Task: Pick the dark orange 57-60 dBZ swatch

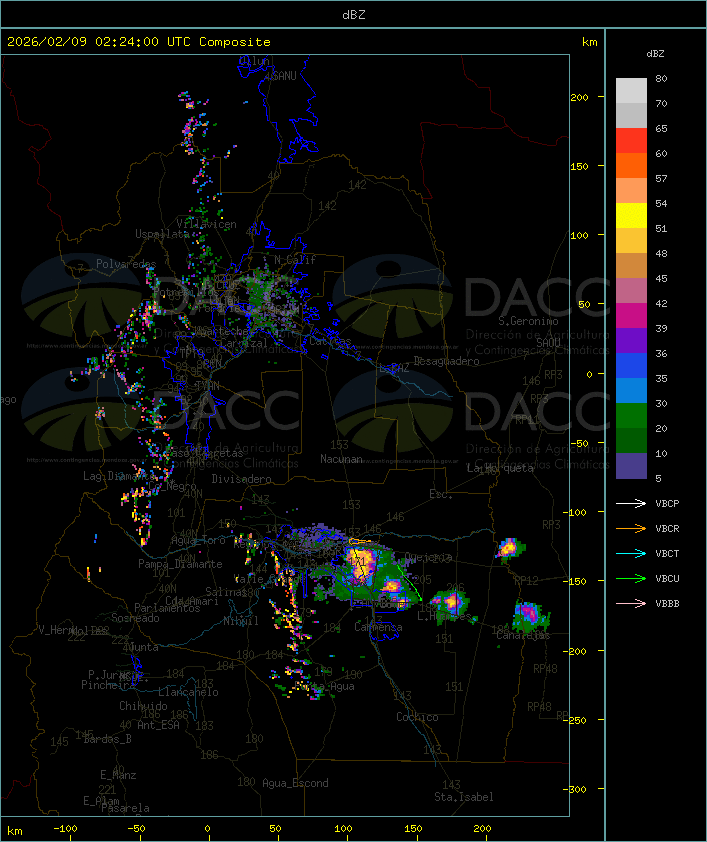Action: [631, 165]
